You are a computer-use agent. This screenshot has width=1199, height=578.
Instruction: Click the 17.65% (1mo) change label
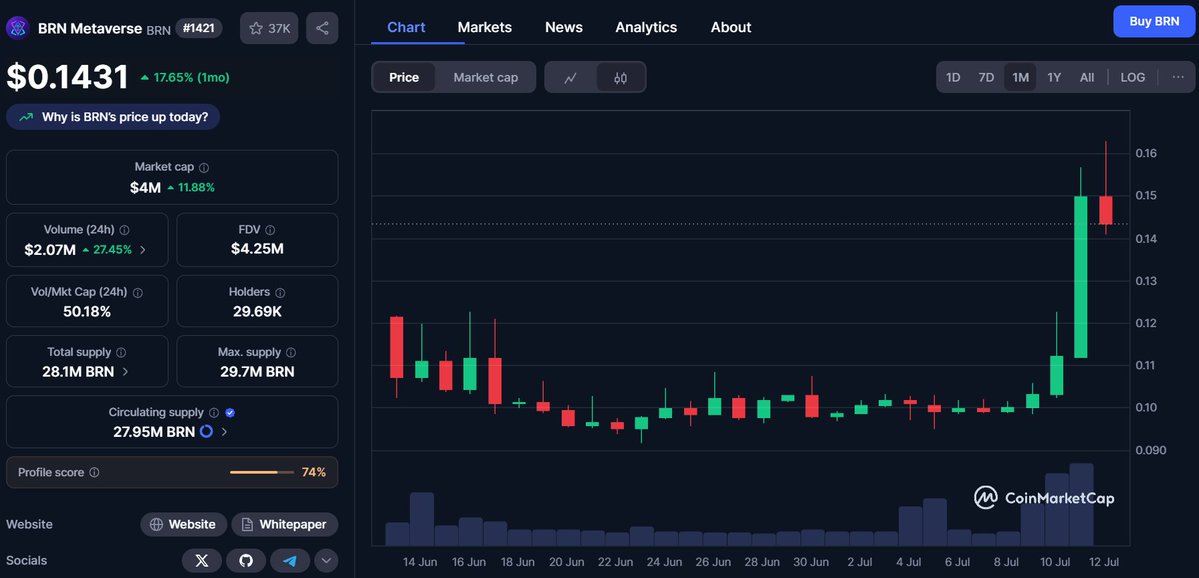click(191, 77)
